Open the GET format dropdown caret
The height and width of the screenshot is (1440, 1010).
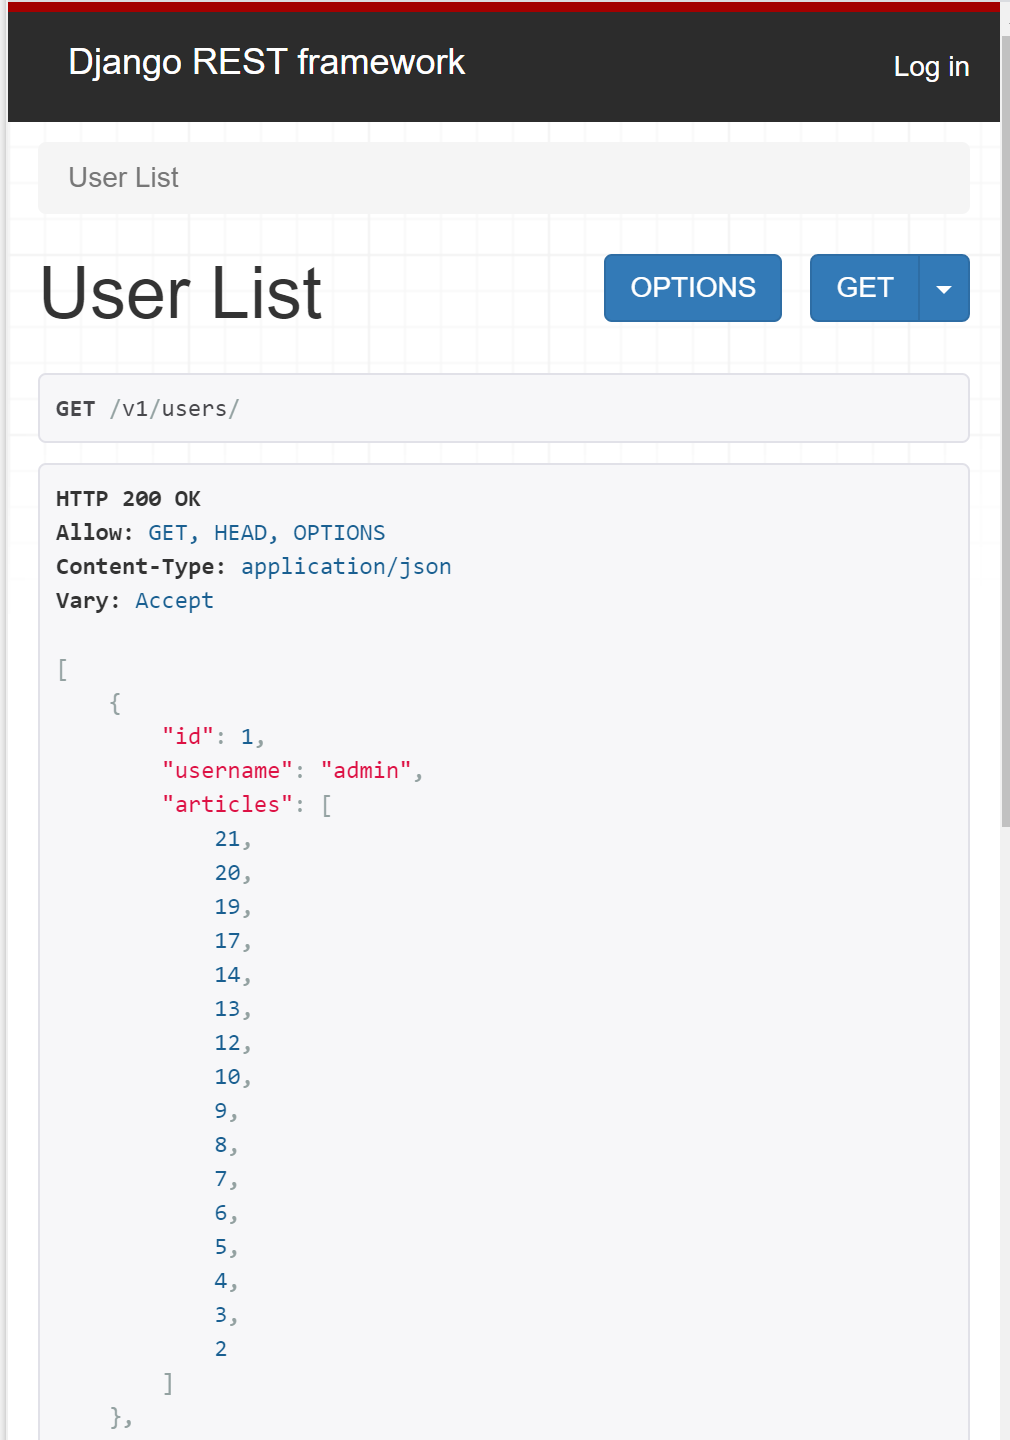coord(944,288)
